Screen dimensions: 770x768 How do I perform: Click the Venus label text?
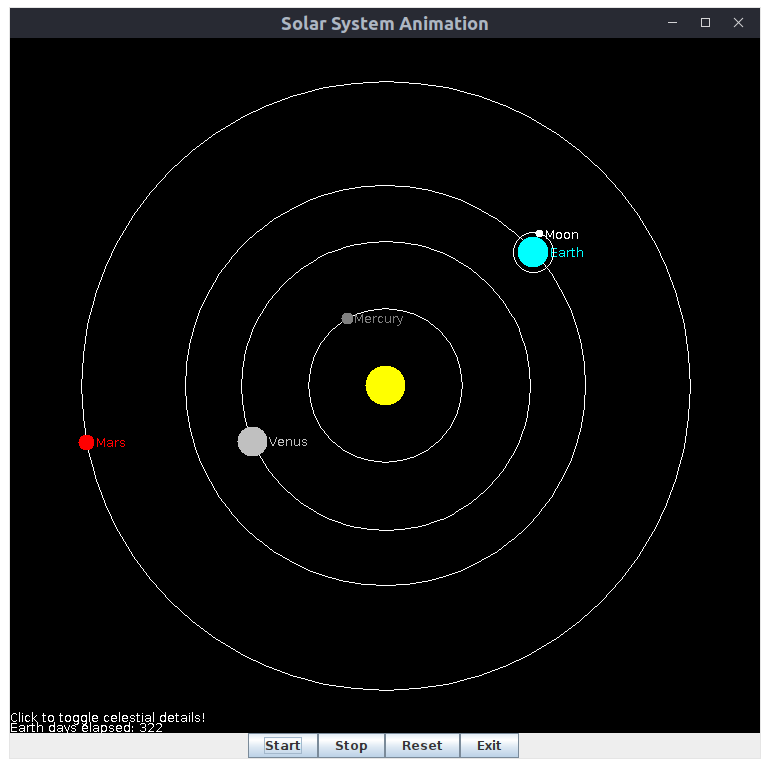(288, 441)
